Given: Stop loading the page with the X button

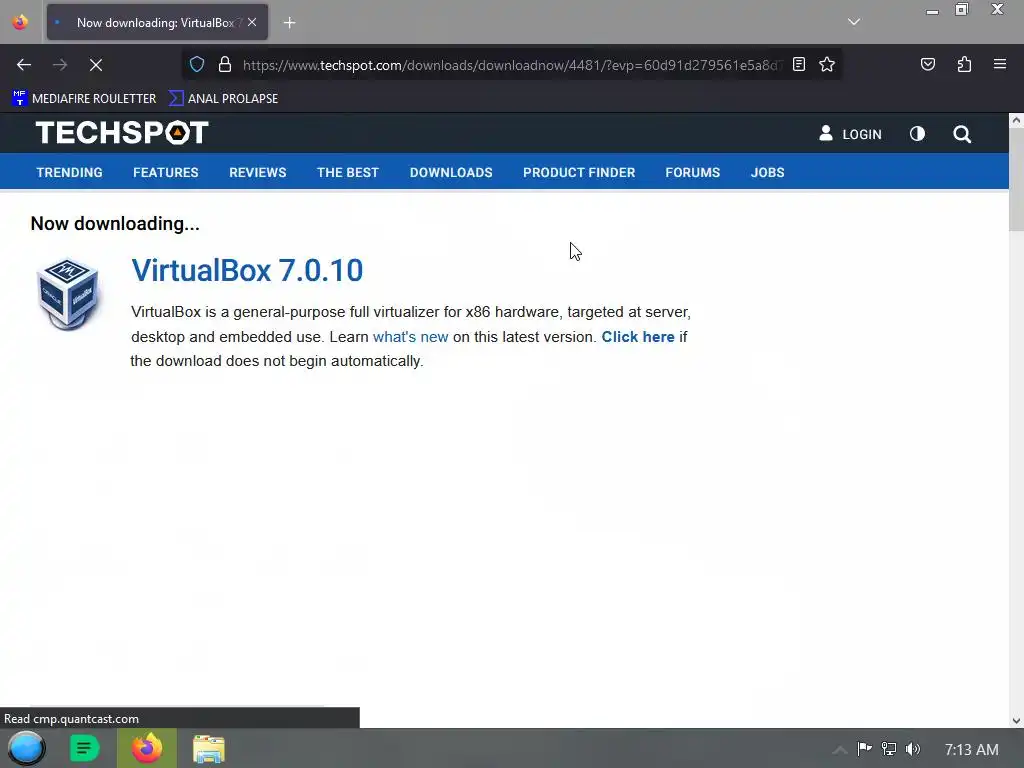Looking at the screenshot, I should click(95, 65).
